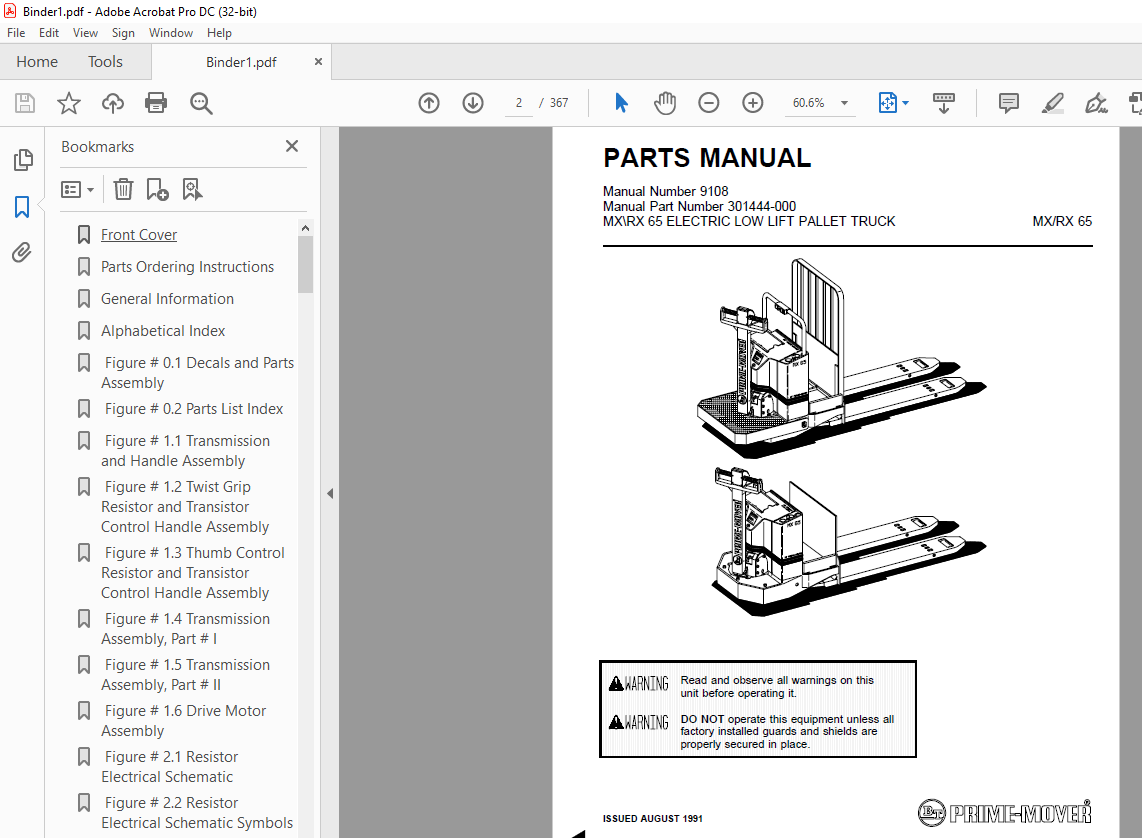Open the View menu

[x=85, y=33]
